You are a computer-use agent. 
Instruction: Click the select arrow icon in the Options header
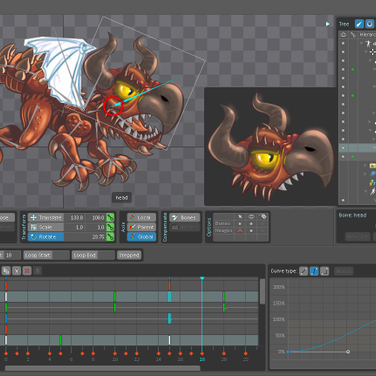(x=240, y=217)
